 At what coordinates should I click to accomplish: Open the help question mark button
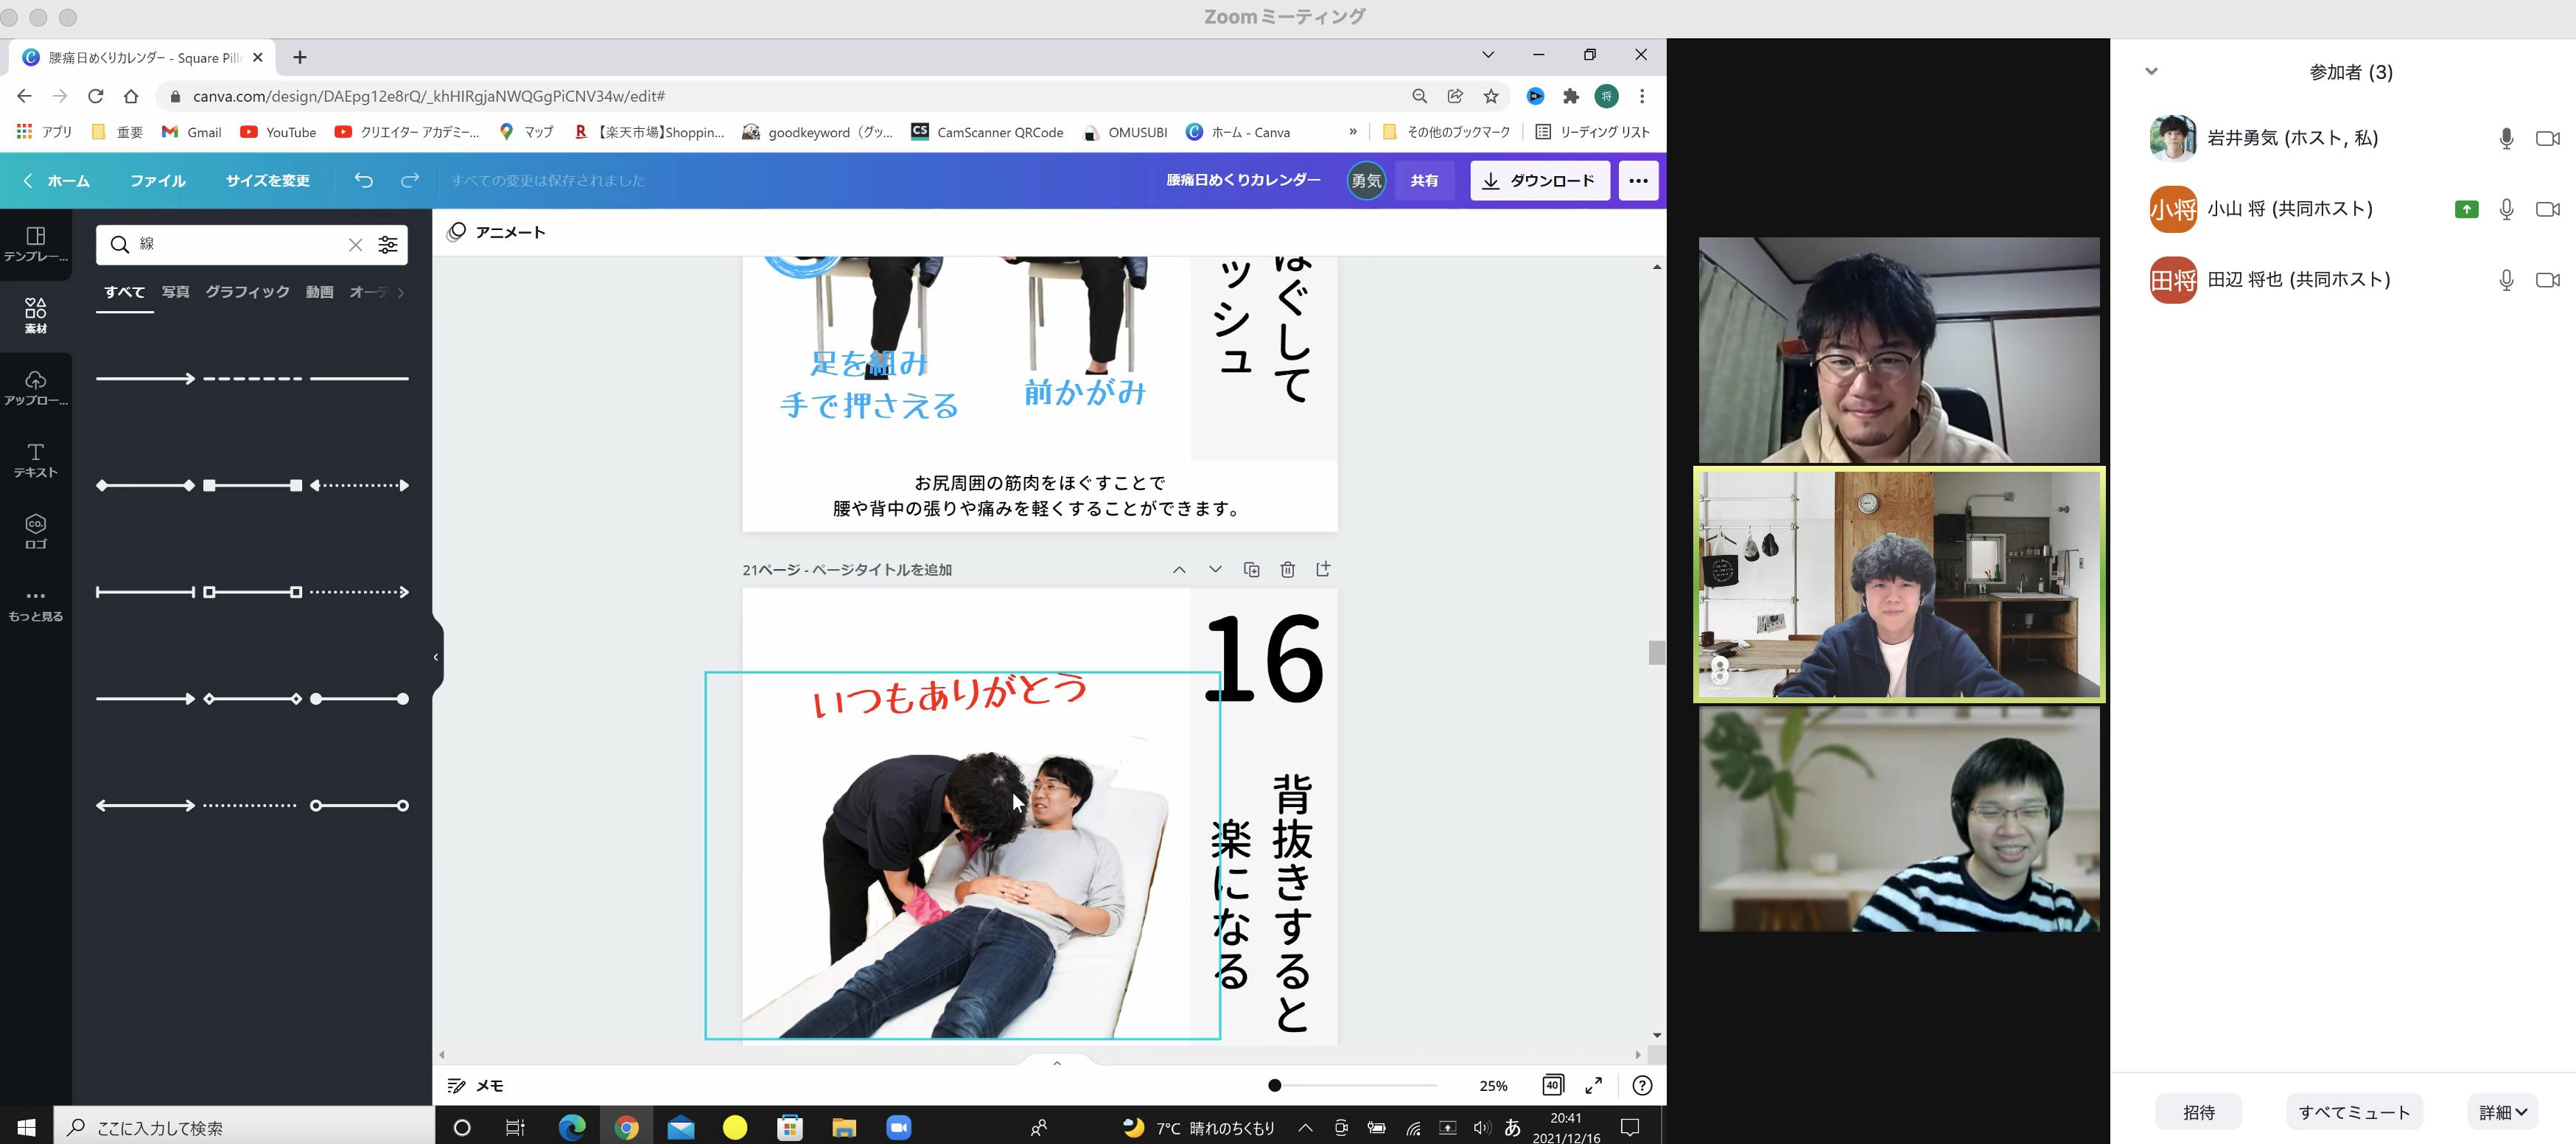click(x=1641, y=1085)
